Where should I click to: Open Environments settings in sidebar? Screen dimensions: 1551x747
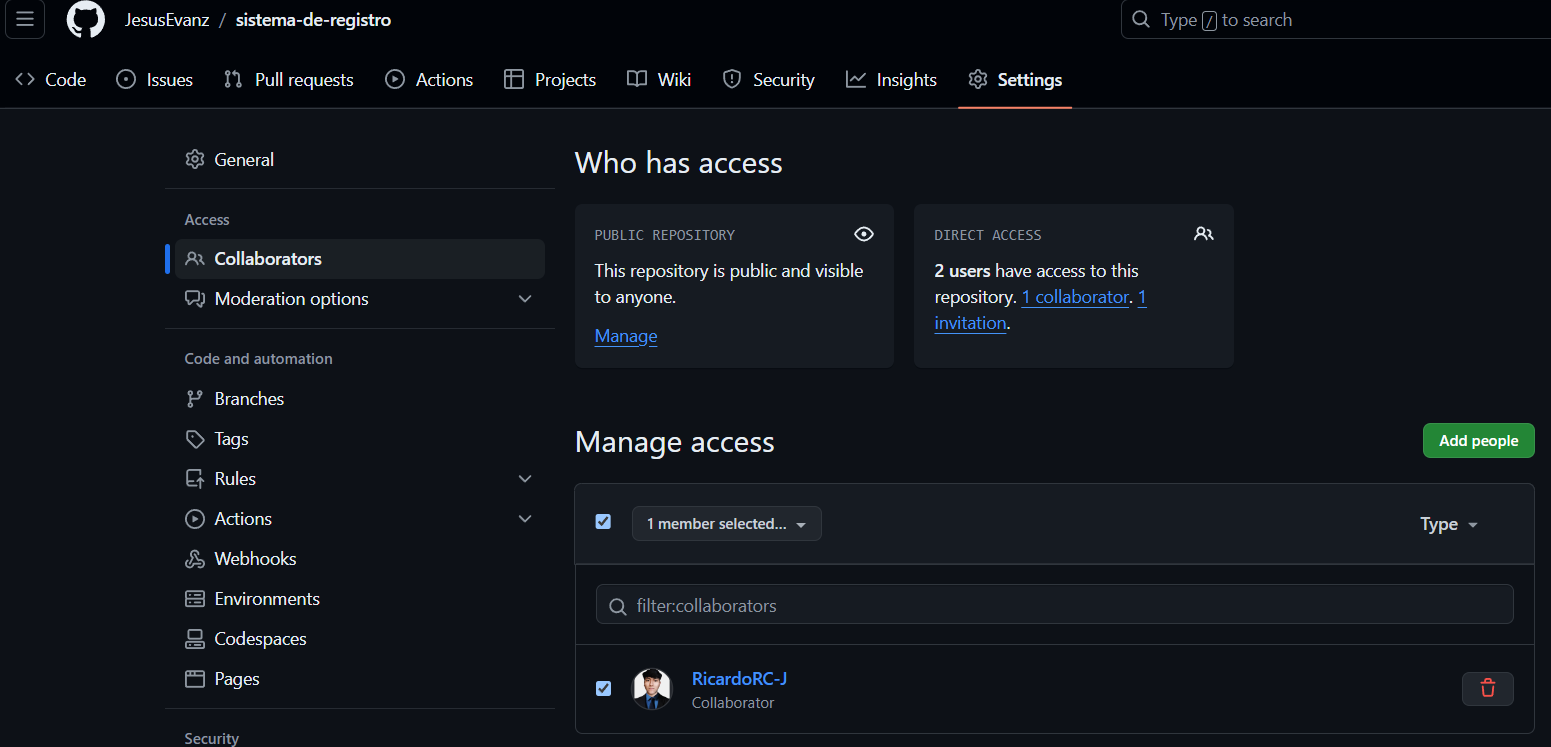360,599
